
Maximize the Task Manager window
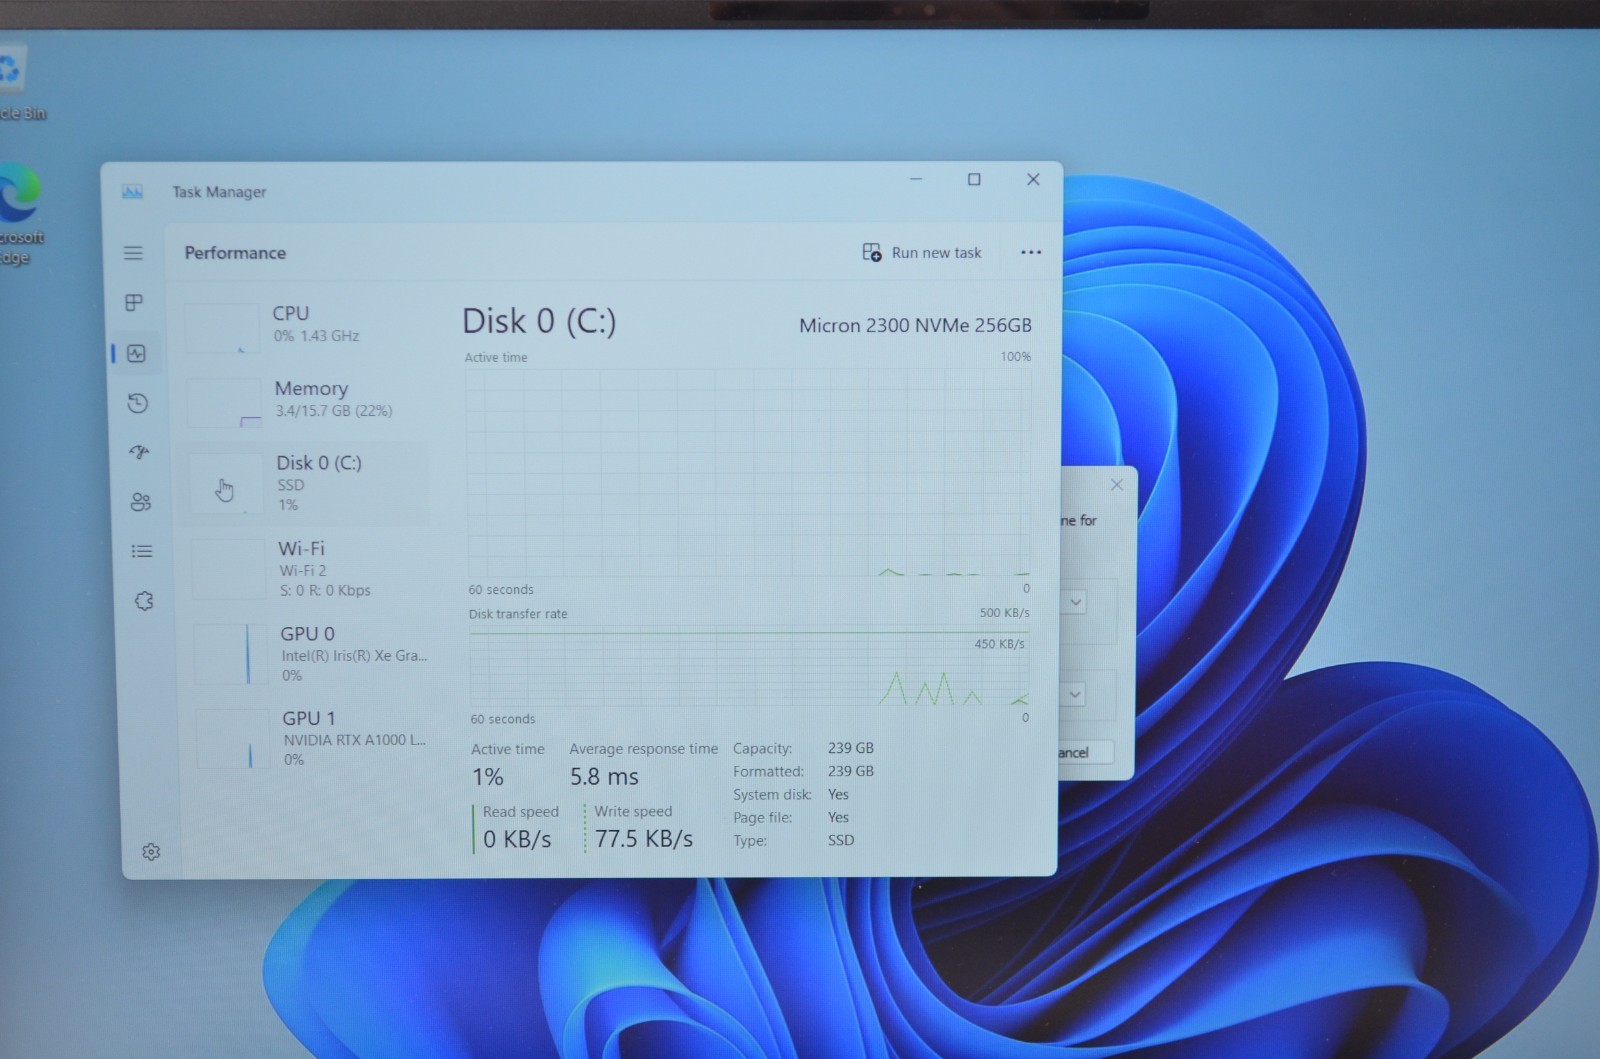[x=974, y=179]
